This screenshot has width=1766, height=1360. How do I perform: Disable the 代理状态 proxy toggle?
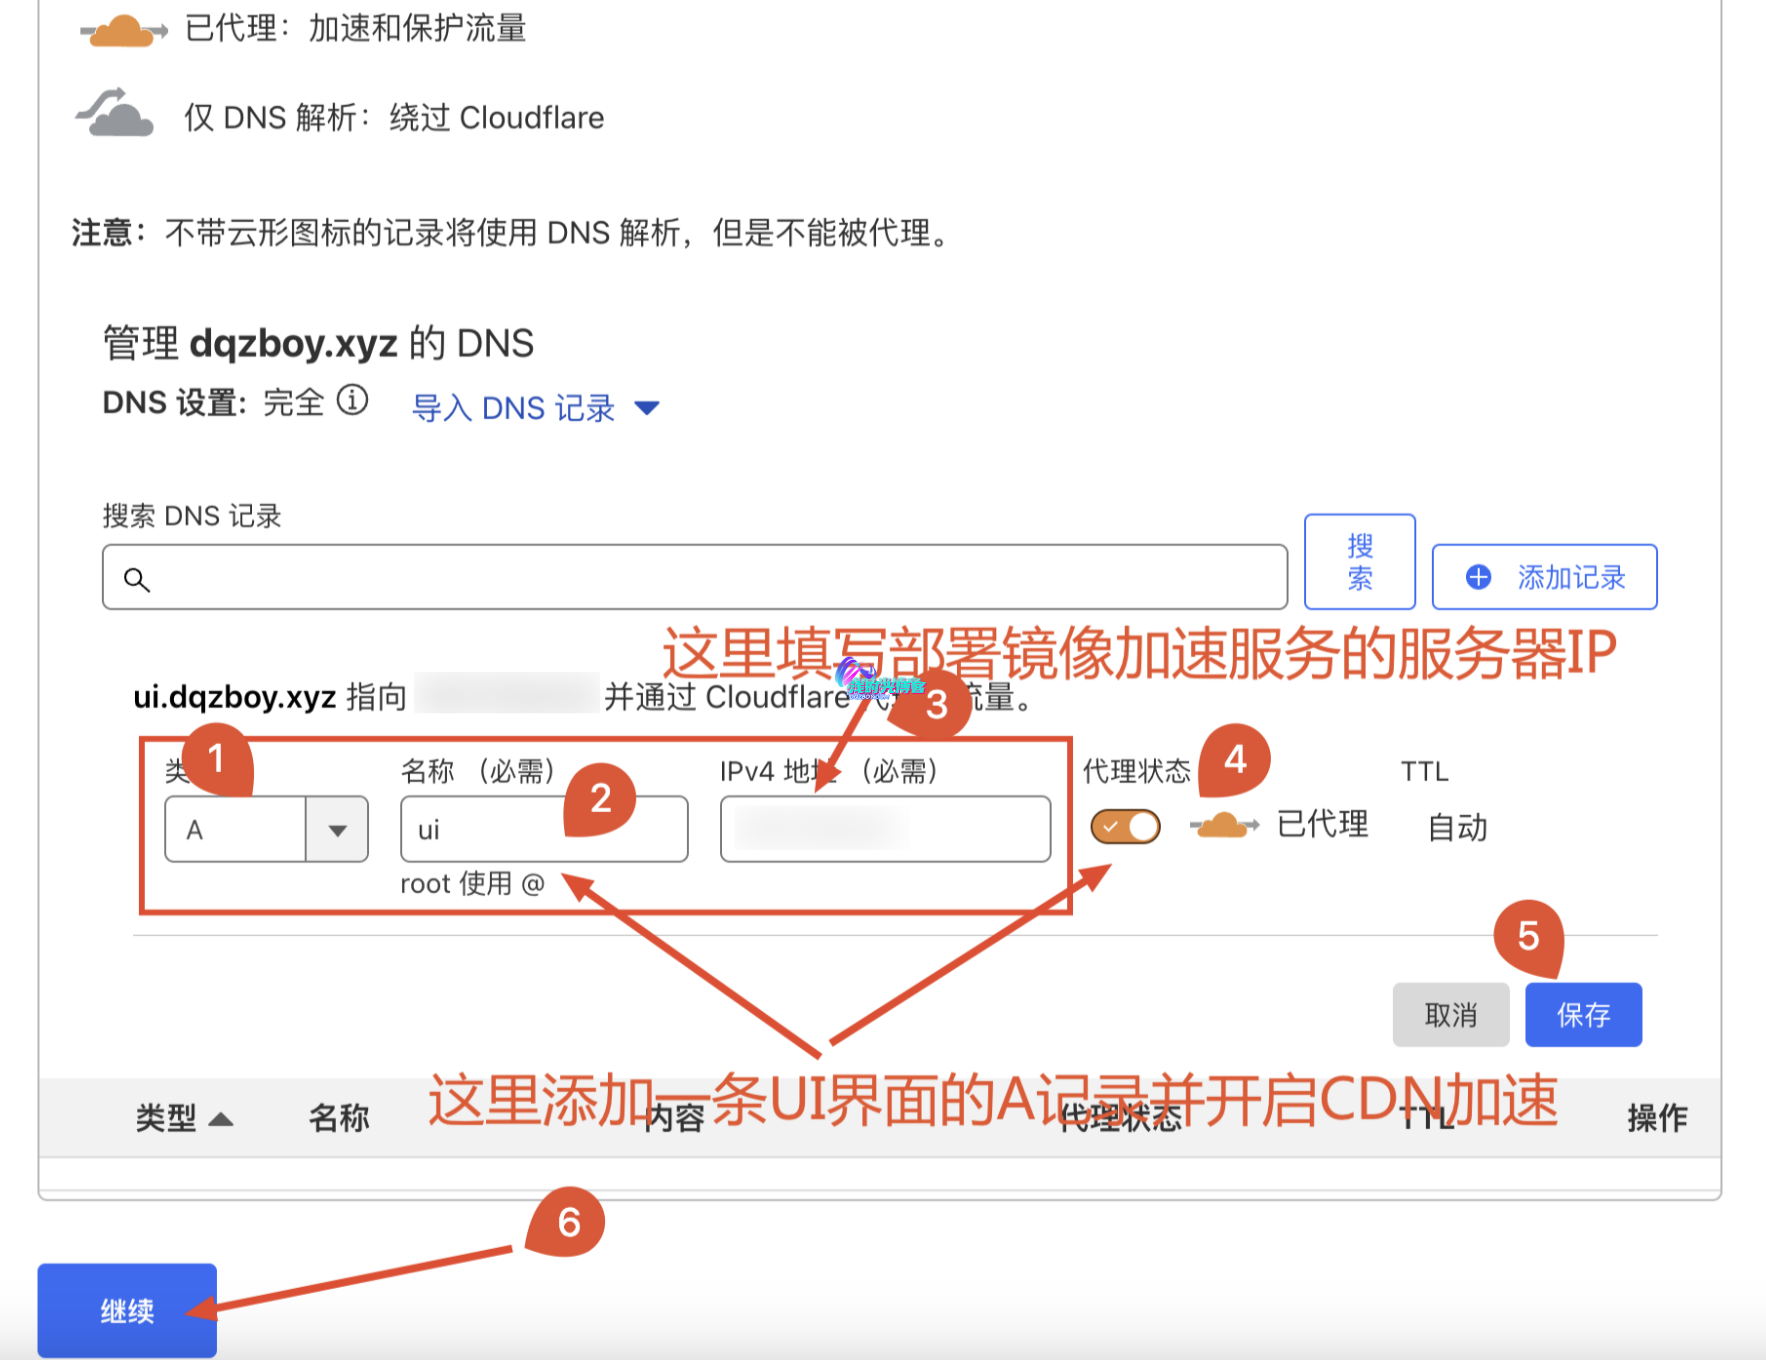1124,825
